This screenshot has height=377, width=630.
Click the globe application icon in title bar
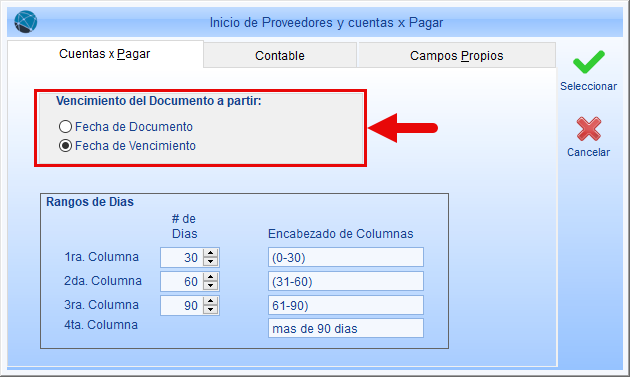pos(26,22)
